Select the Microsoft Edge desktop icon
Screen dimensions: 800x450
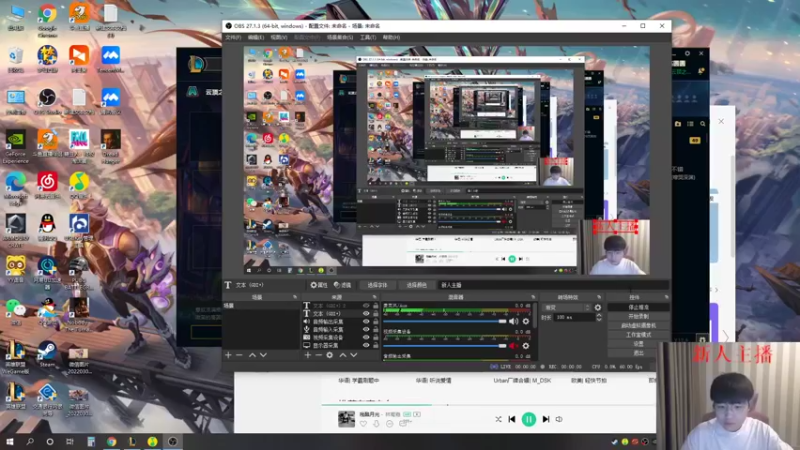point(15,189)
